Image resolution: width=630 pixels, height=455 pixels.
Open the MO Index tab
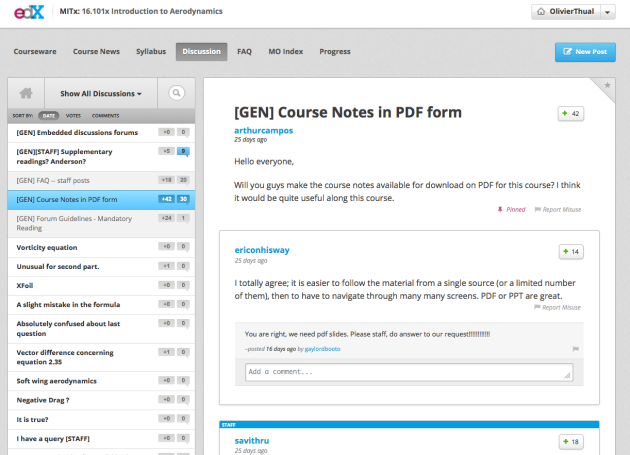click(x=286, y=51)
